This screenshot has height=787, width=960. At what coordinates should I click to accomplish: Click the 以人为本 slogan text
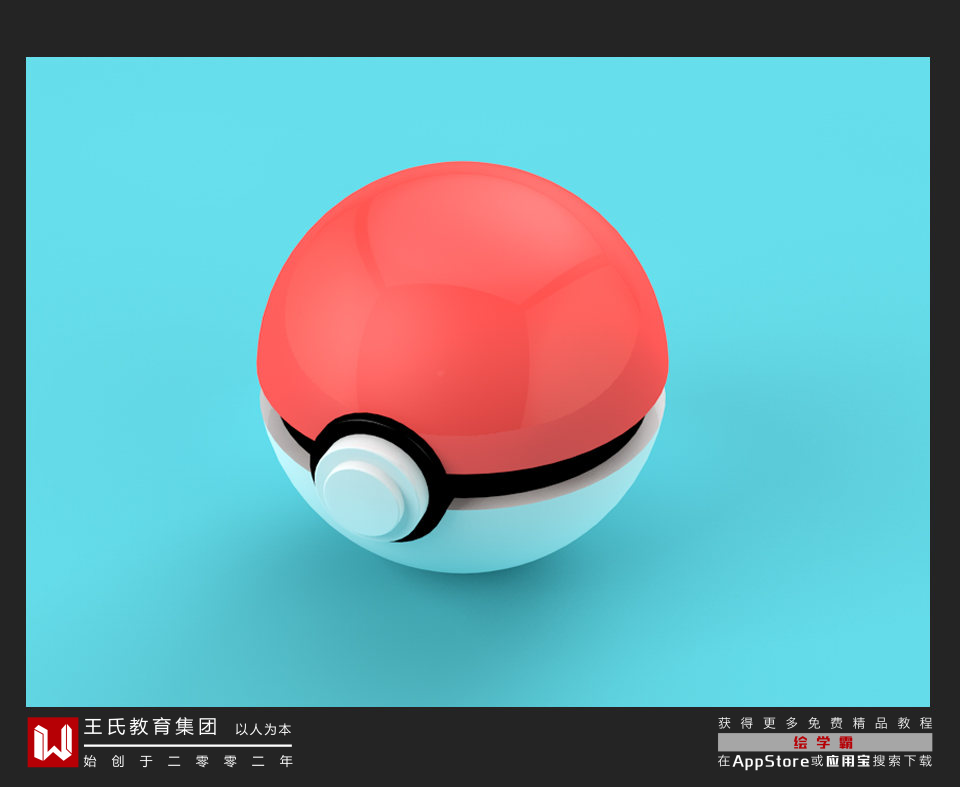tap(263, 729)
